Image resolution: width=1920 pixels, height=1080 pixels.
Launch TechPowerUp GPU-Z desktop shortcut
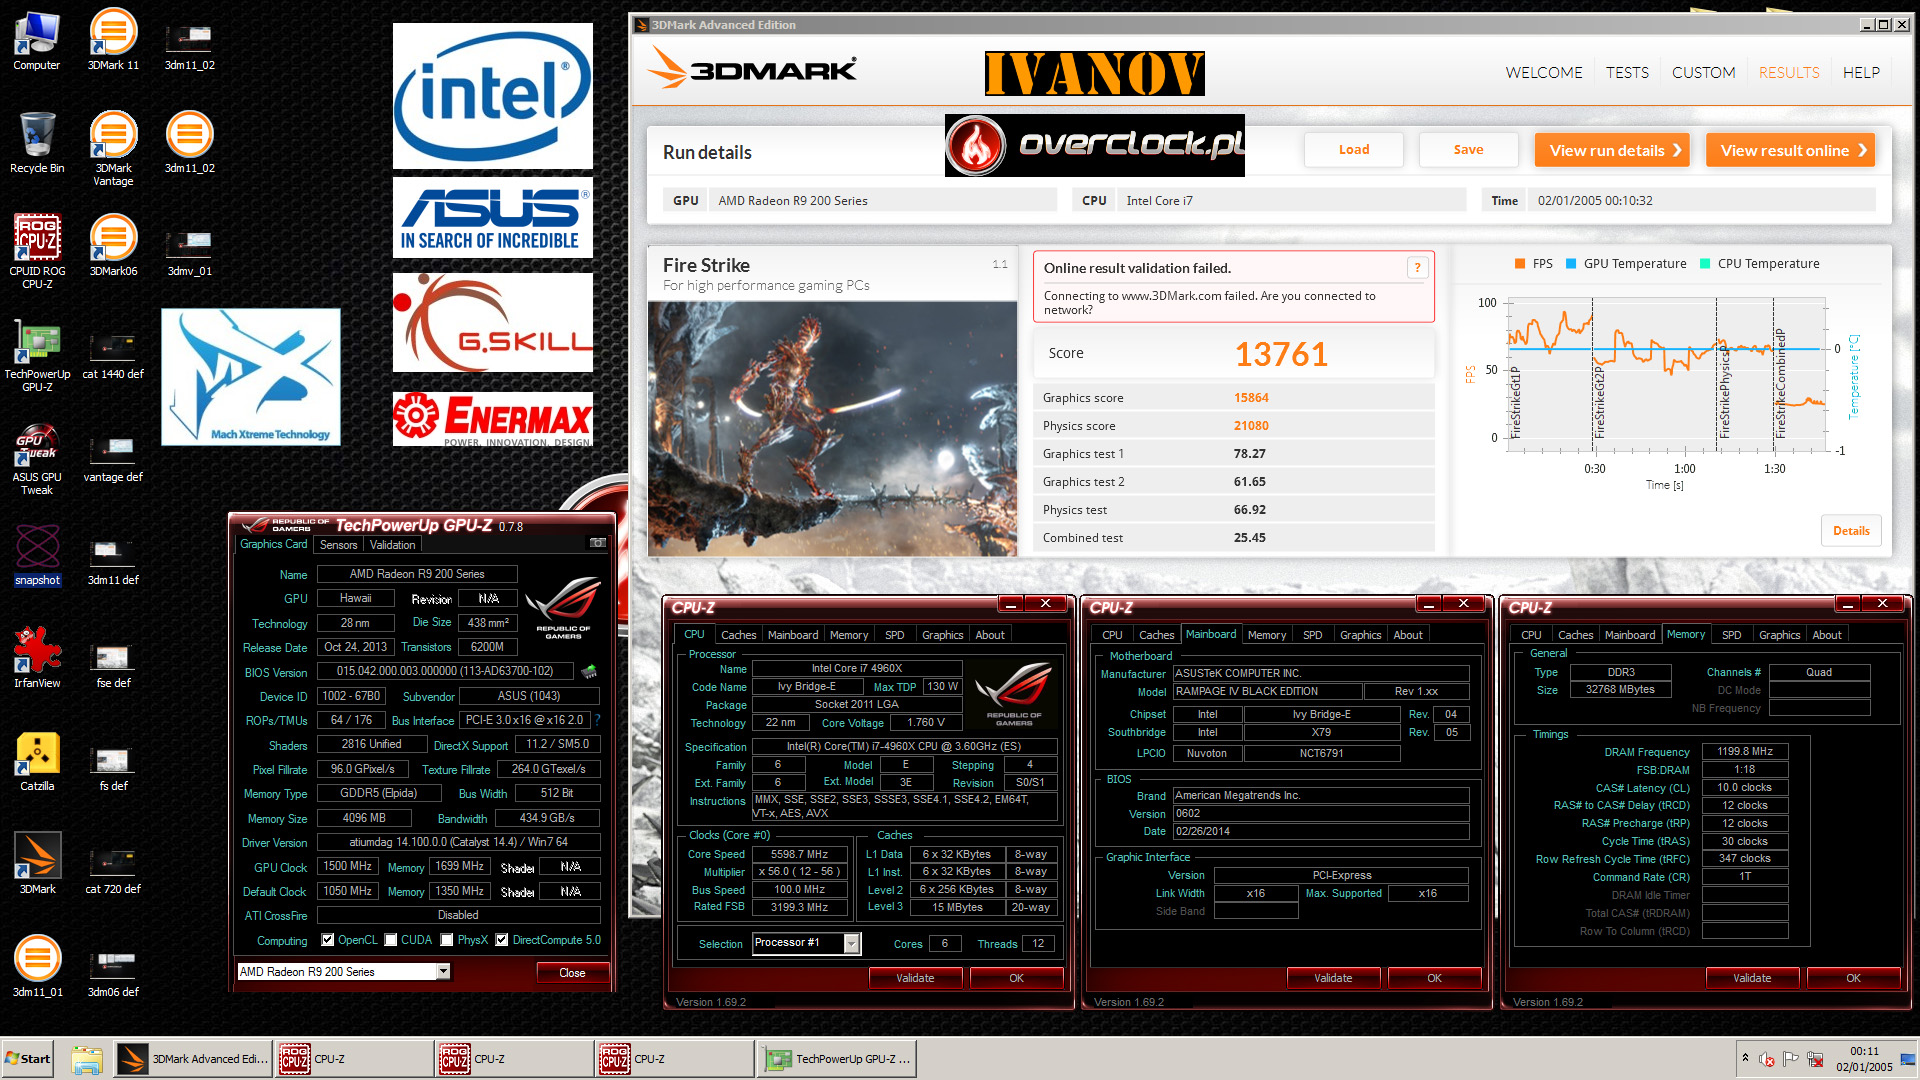point(37,355)
